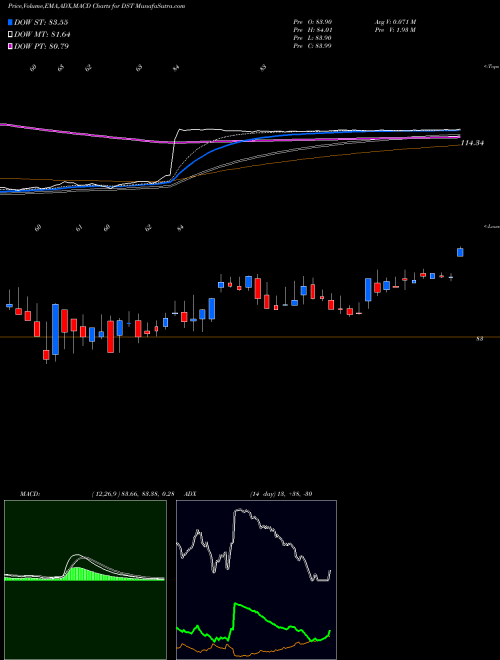Click the Pre H high price value
Screen dimensions: 500x660
313,30
